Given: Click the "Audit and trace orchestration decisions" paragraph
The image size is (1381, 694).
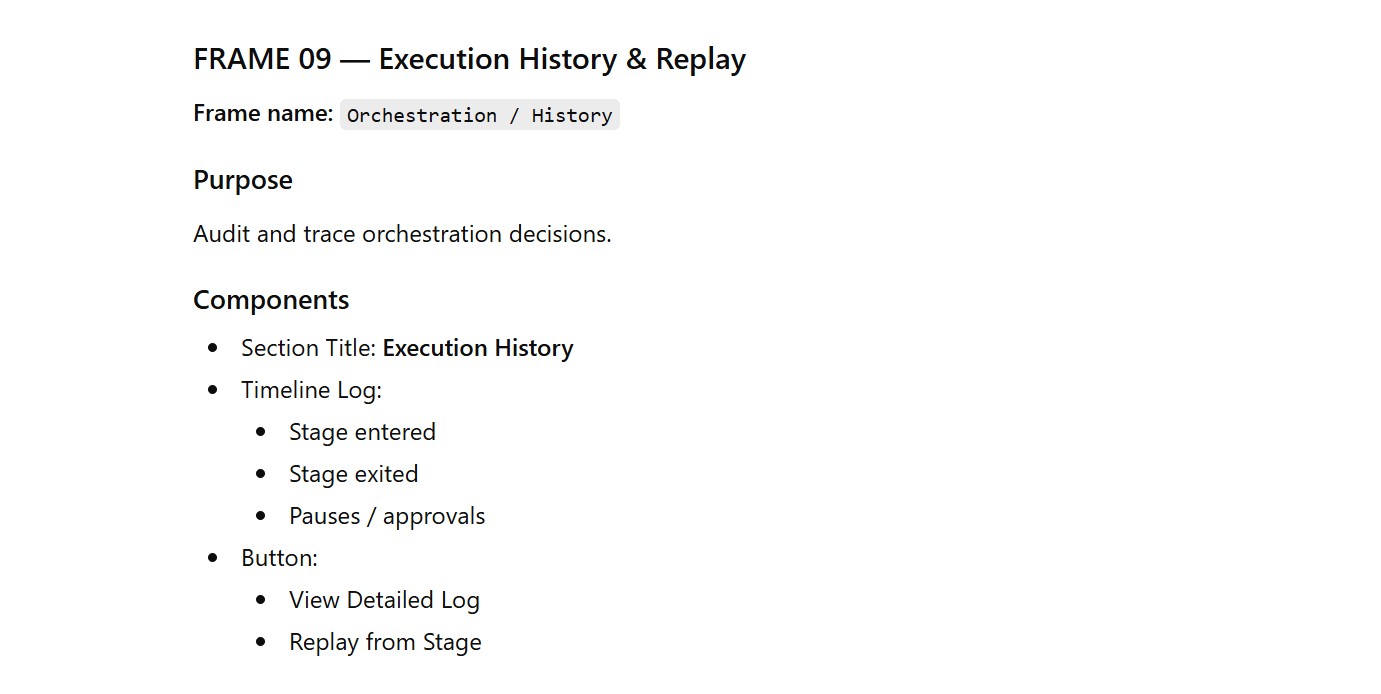Looking at the screenshot, I should click(402, 234).
